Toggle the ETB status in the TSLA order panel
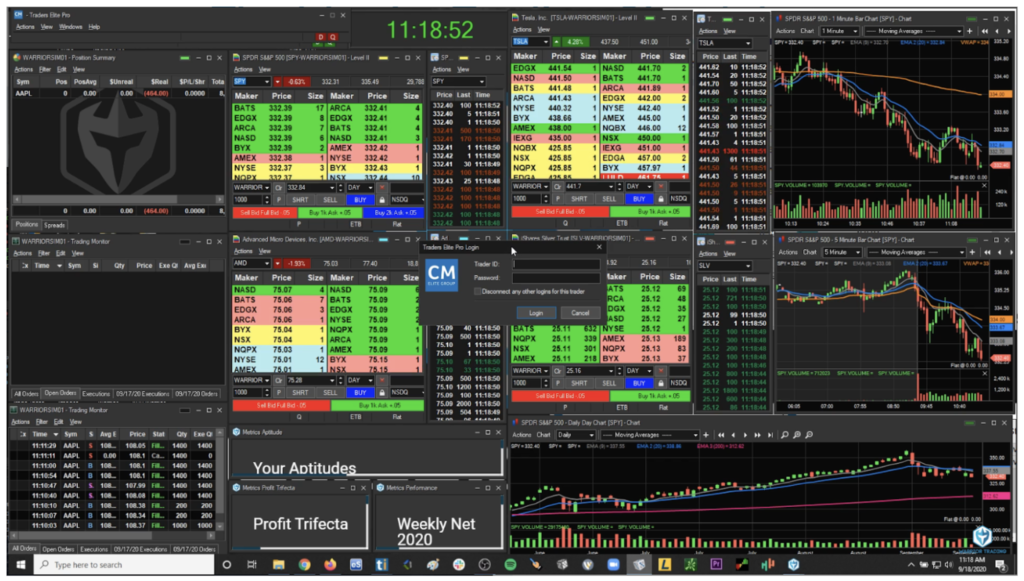Image resolution: width=1024 pixels, height=581 pixels. coord(620,223)
